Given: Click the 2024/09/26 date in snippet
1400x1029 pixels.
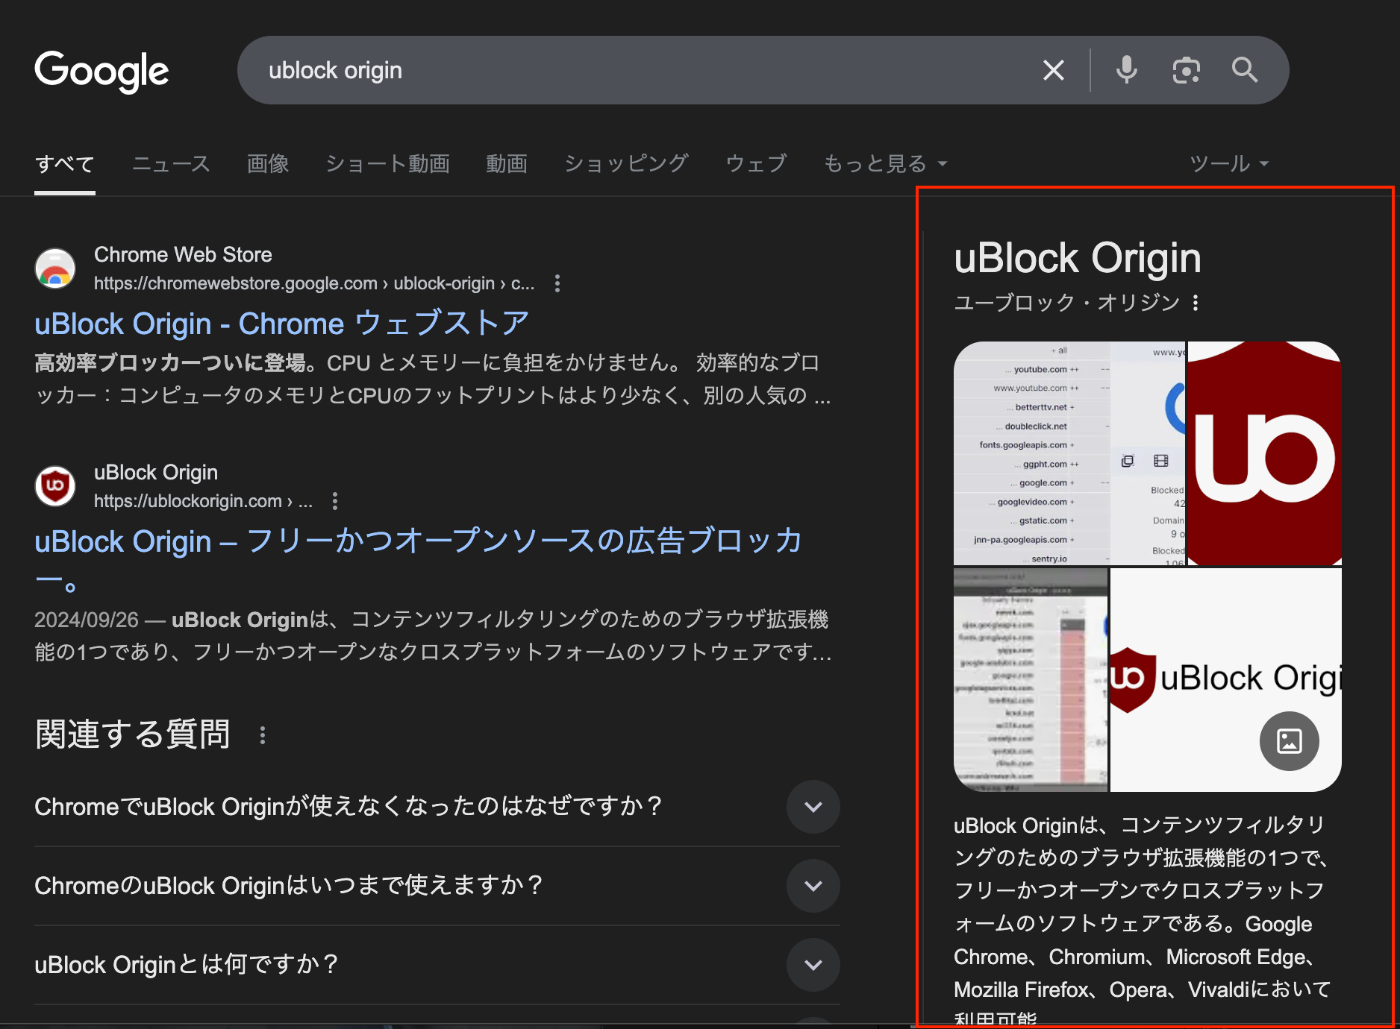Looking at the screenshot, I should pos(86,620).
